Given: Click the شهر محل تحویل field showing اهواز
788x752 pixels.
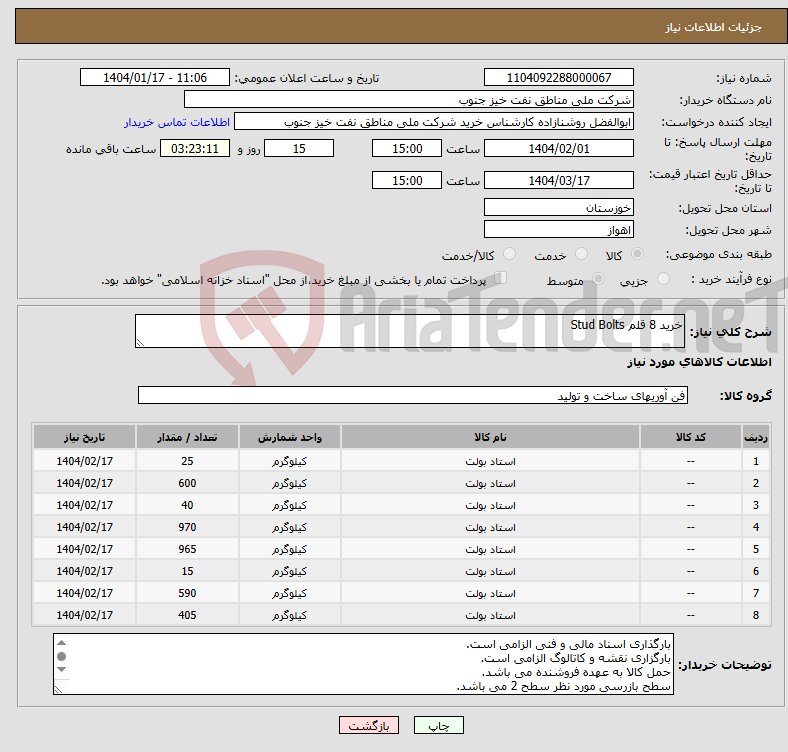Looking at the screenshot, I should tap(558, 229).
